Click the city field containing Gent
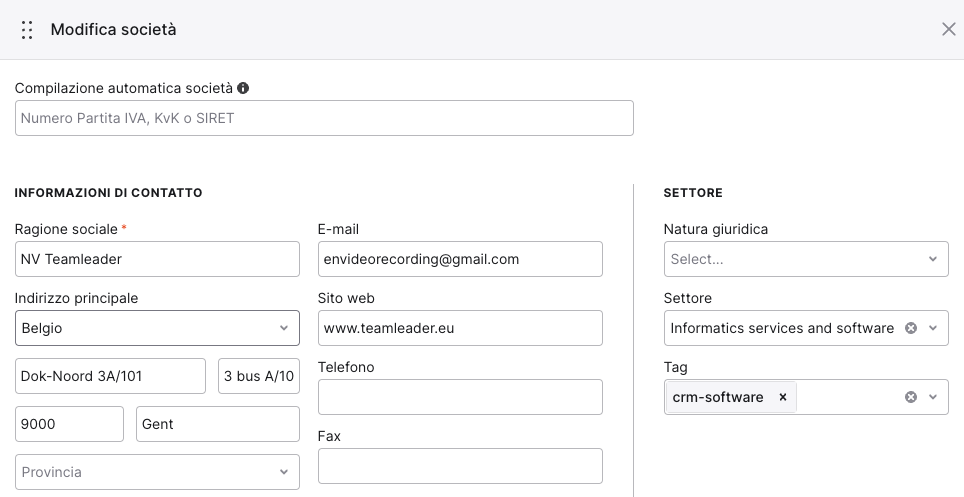The height and width of the screenshot is (497, 964). [x=218, y=424]
